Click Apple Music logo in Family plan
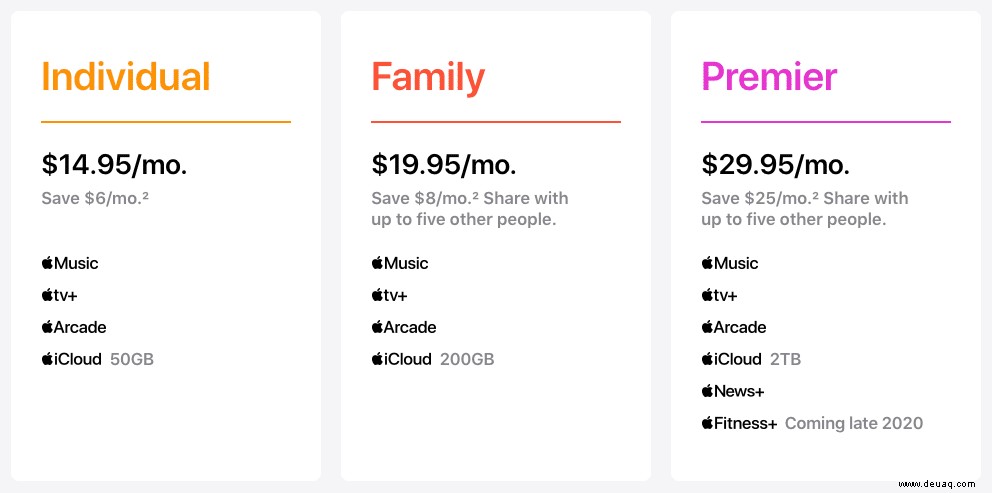 tap(400, 263)
